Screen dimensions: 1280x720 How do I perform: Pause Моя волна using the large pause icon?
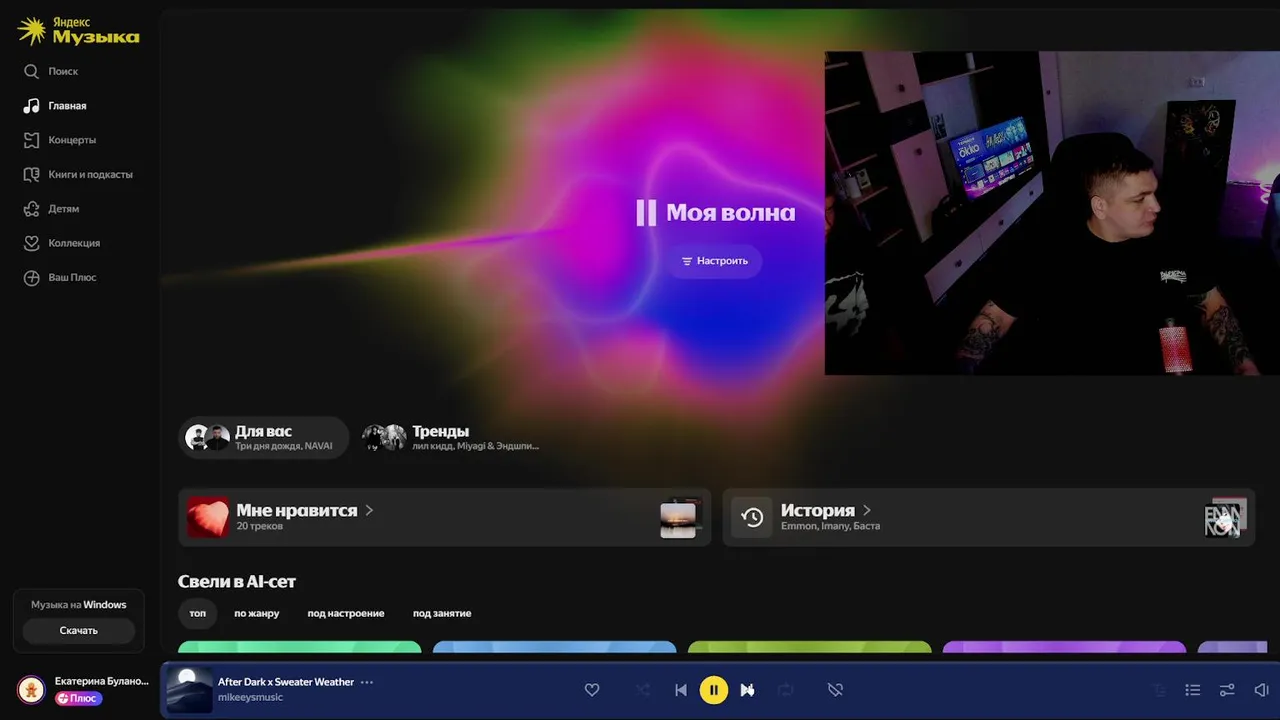(x=646, y=212)
